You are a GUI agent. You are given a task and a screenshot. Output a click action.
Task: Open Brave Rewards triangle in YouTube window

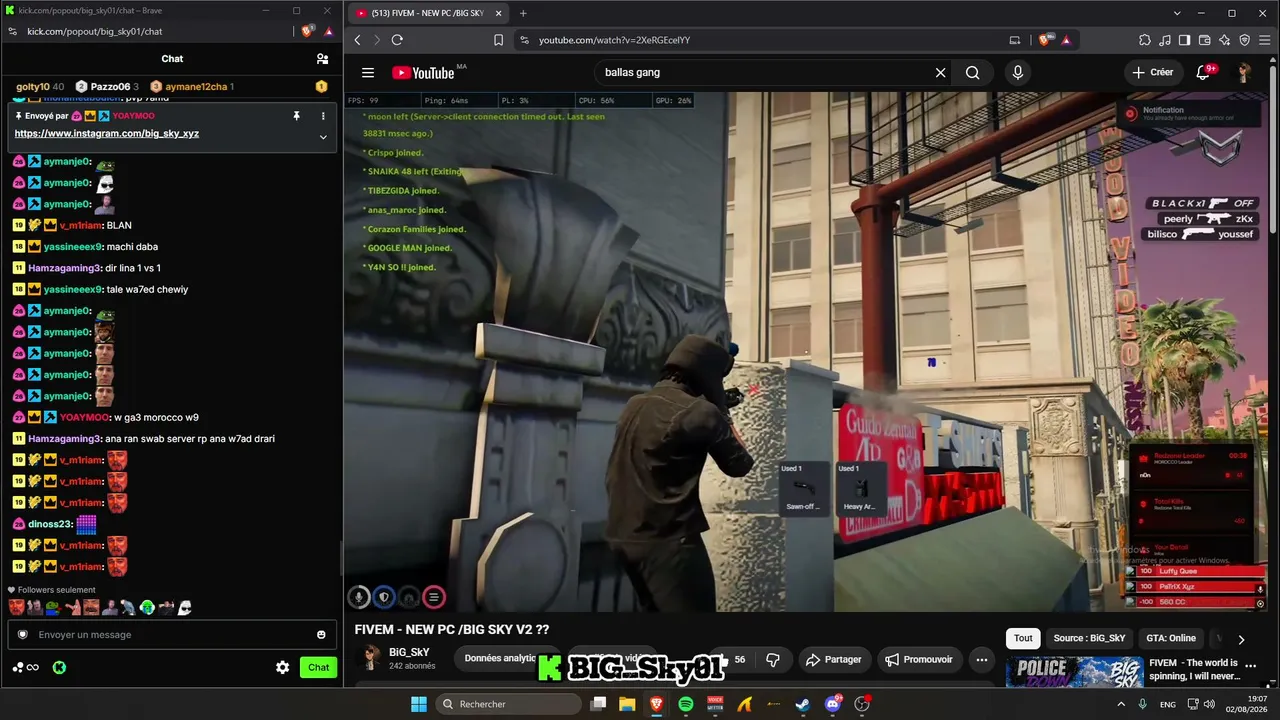coord(1066,40)
